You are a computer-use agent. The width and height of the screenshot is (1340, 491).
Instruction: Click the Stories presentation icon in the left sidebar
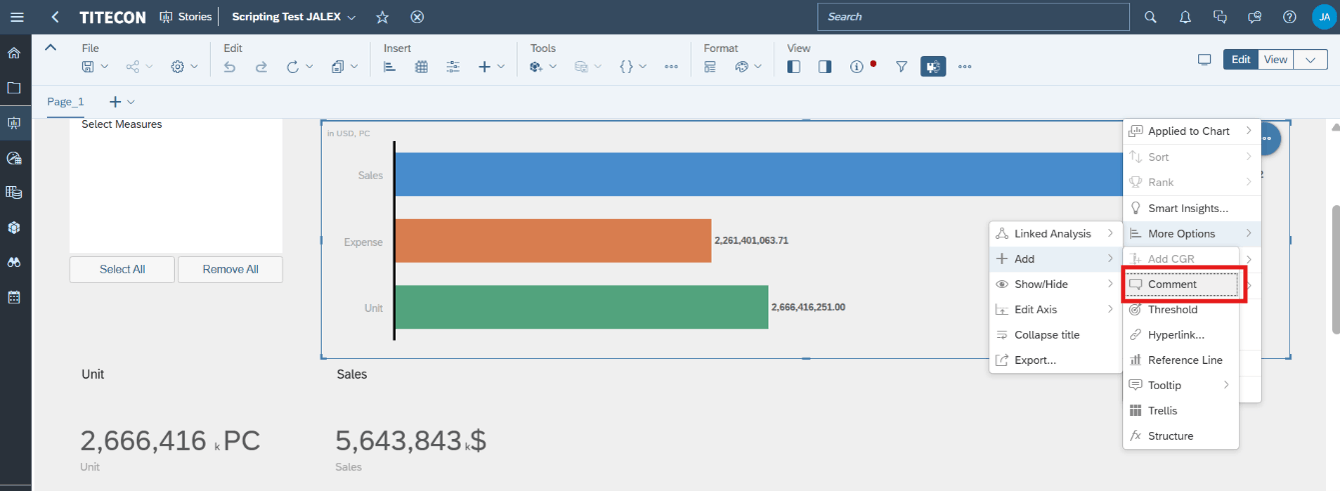pyautogui.click(x=14, y=123)
